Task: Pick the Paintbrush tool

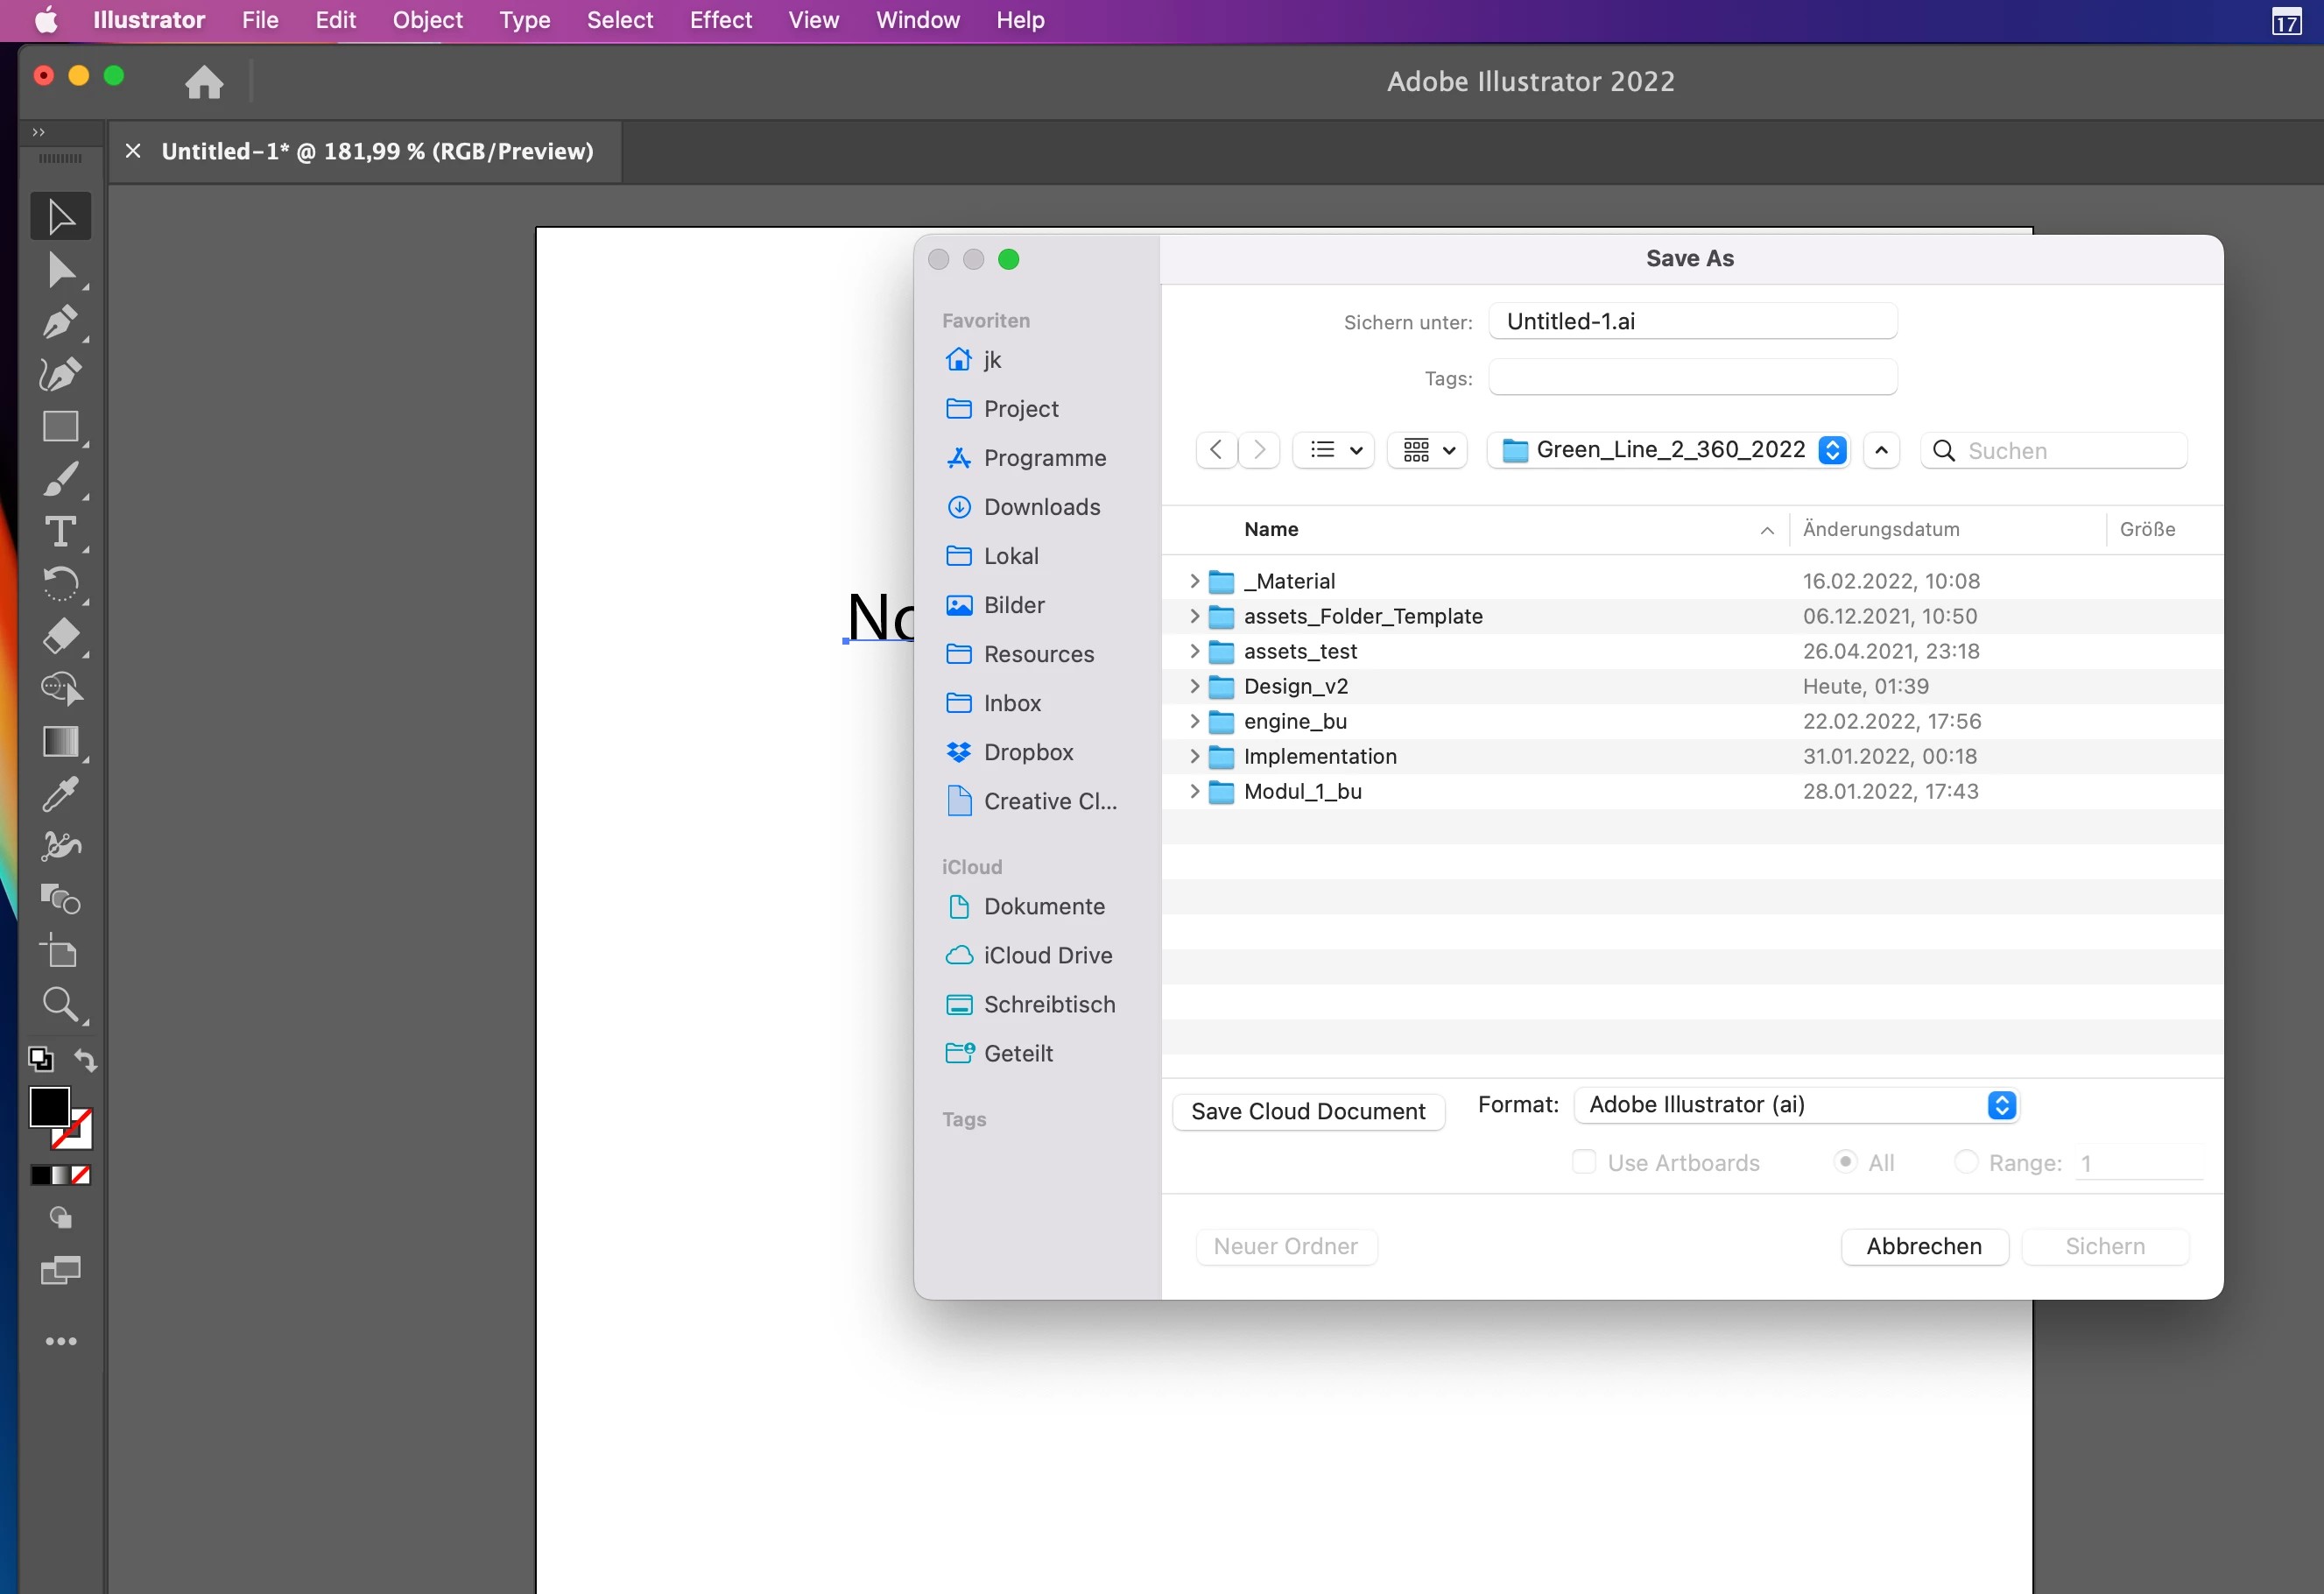Action: pos(60,480)
